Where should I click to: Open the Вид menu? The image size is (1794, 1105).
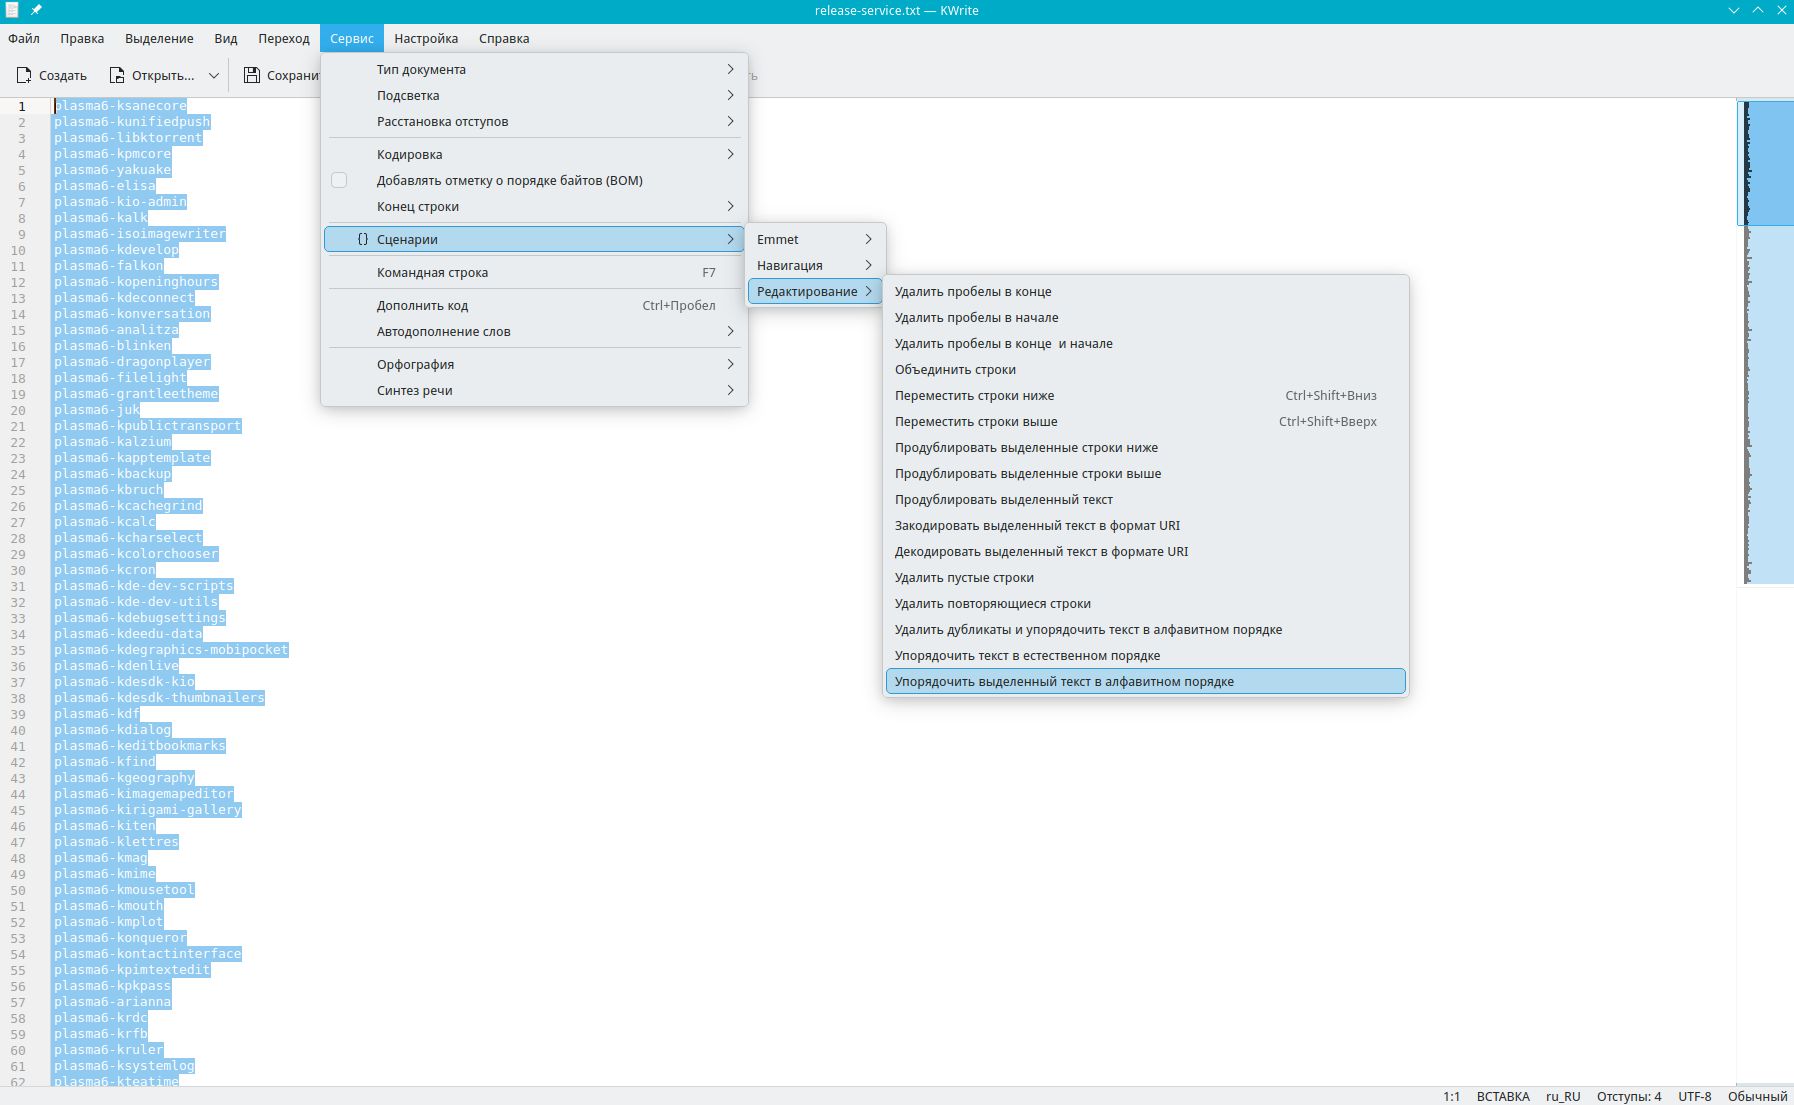click(x=226, y=39)
